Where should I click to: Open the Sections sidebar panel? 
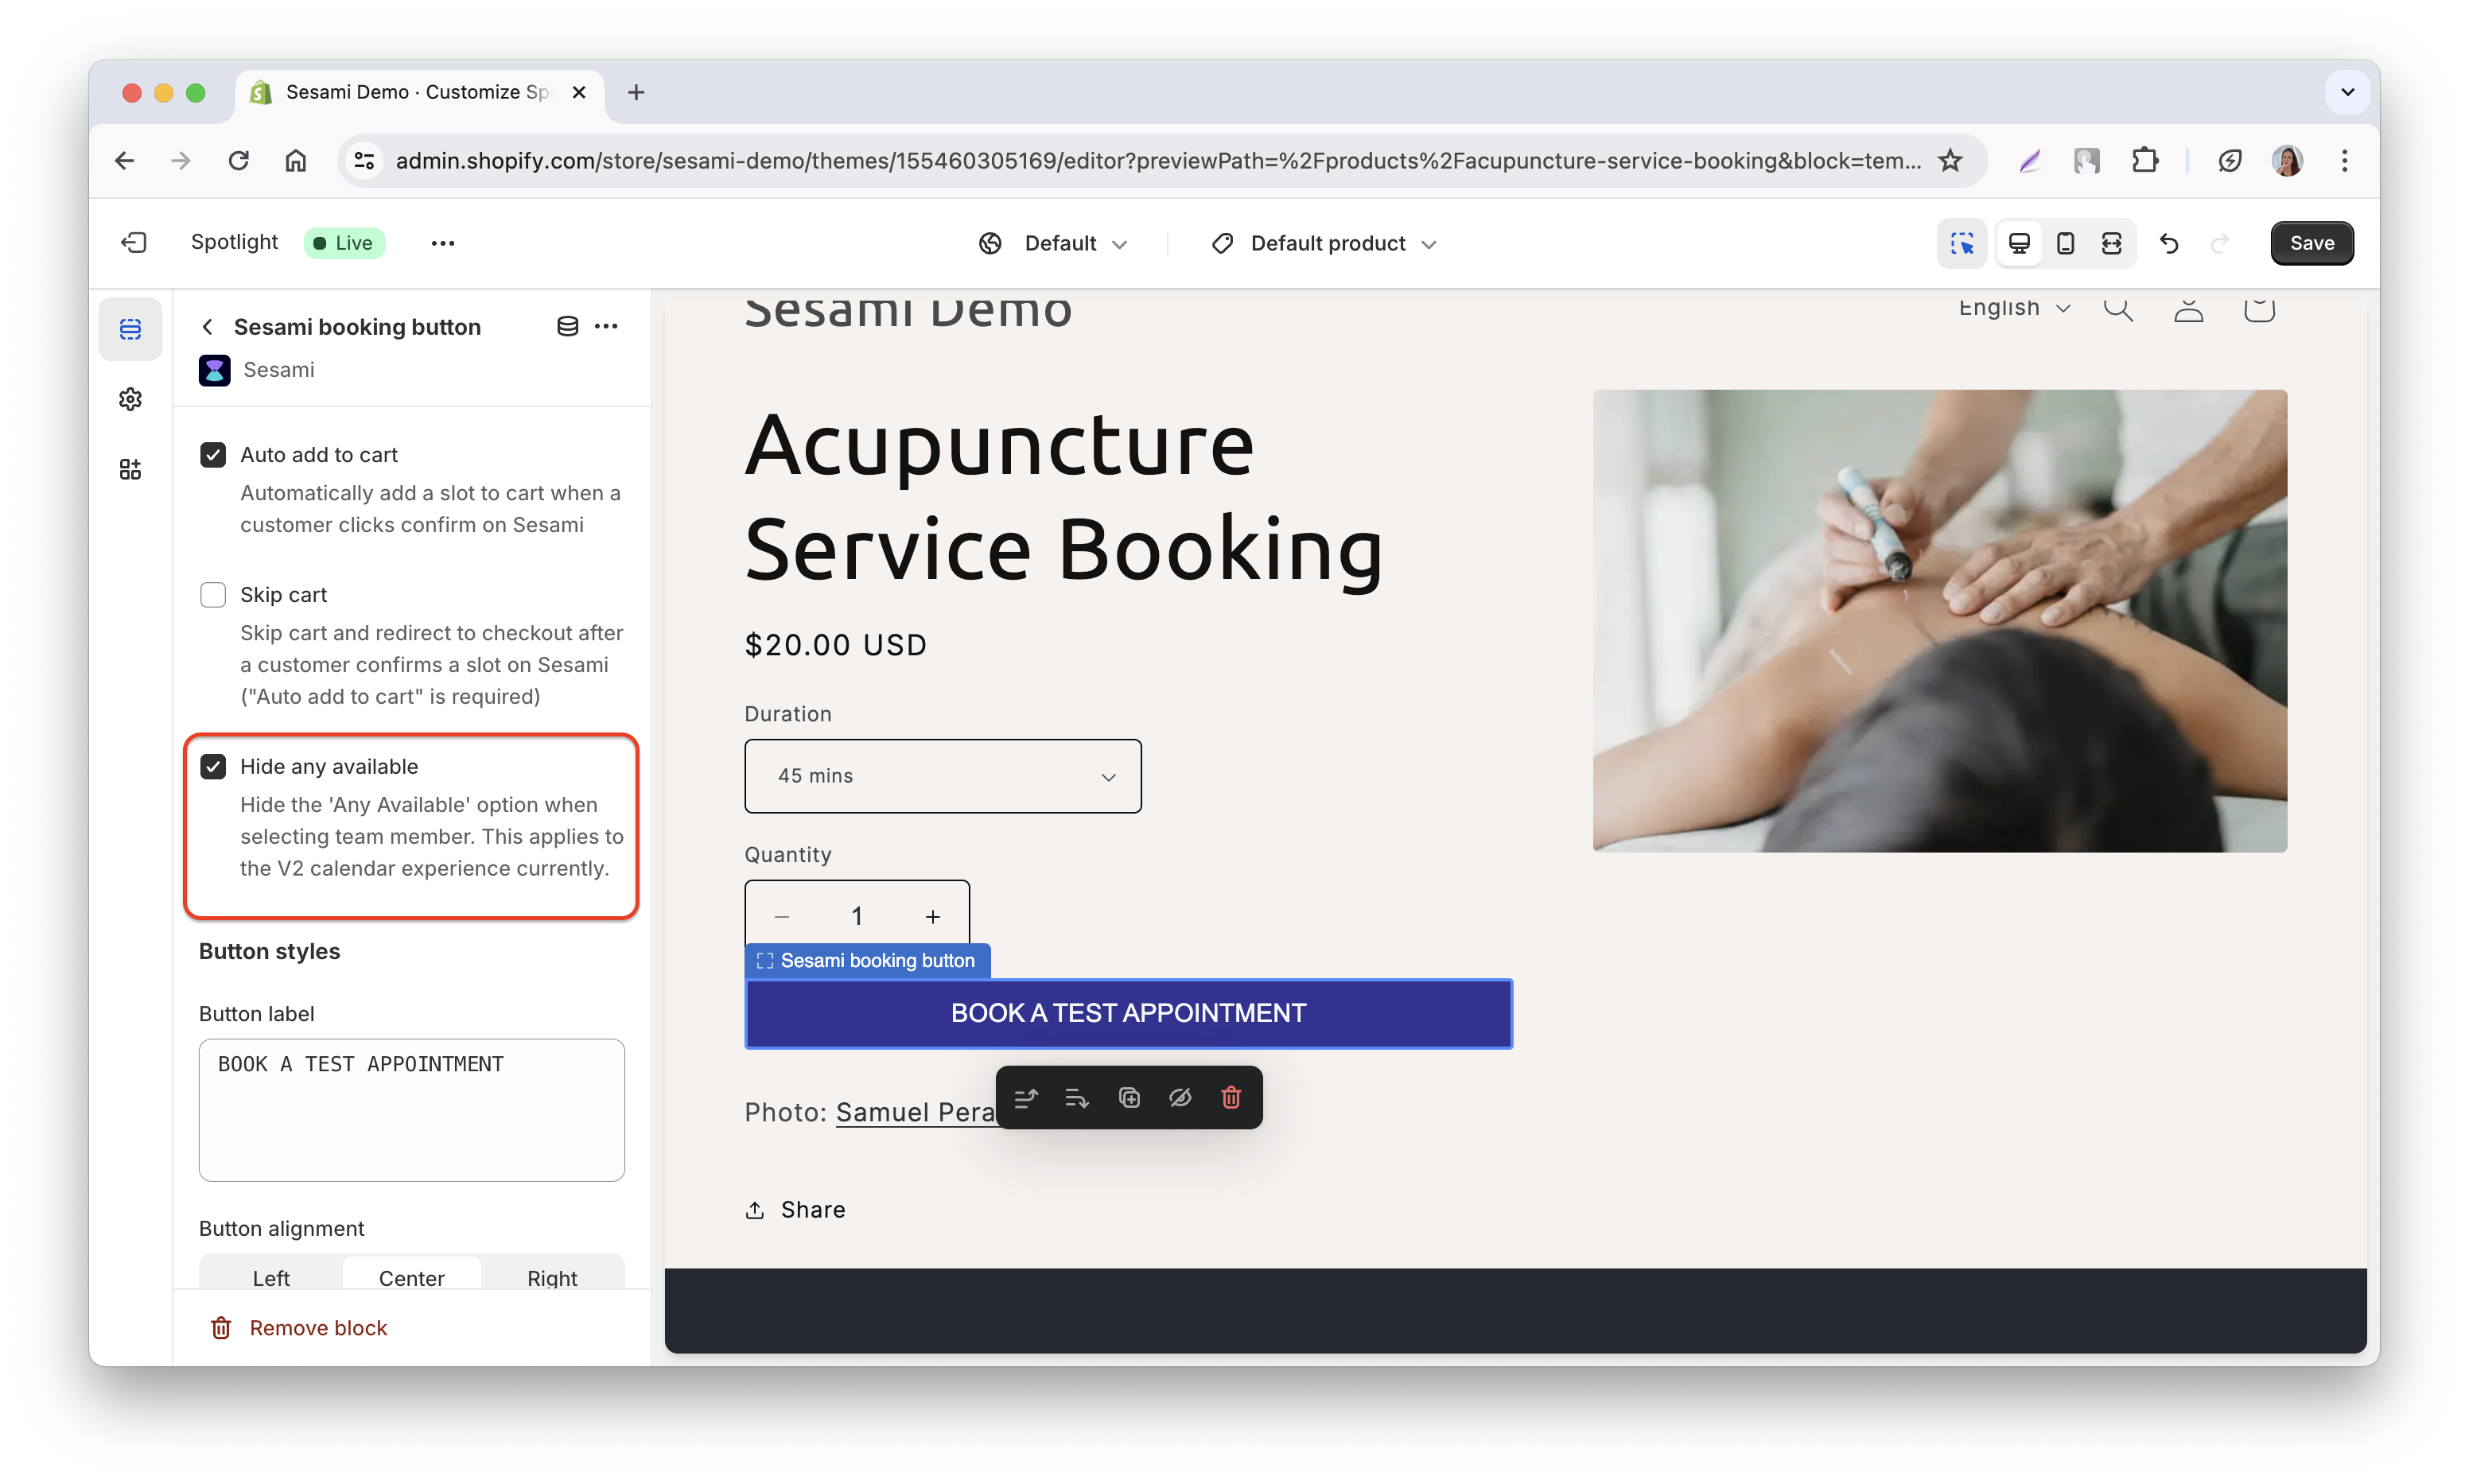[130, 329]
